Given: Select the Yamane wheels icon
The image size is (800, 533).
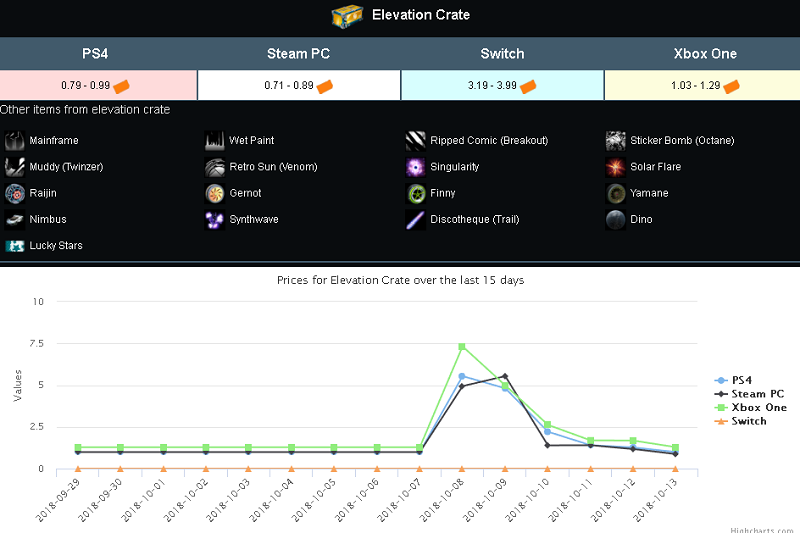Looking at the screenshot, I should click(615, 193).
